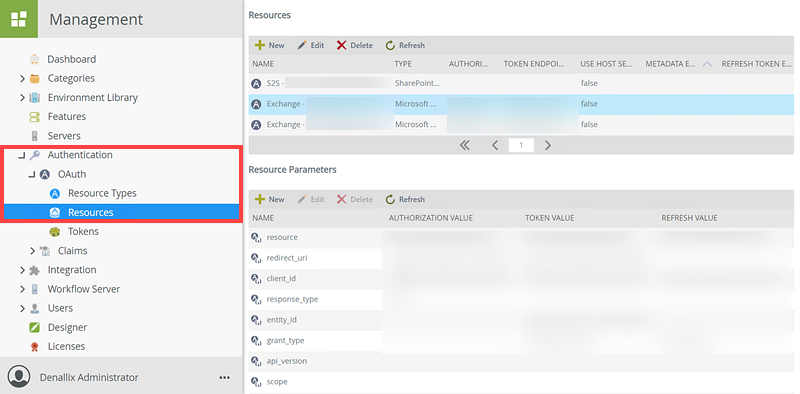Click the Users person icon
This screenshot has width=800, height=394.
click(x=35, y=308)
